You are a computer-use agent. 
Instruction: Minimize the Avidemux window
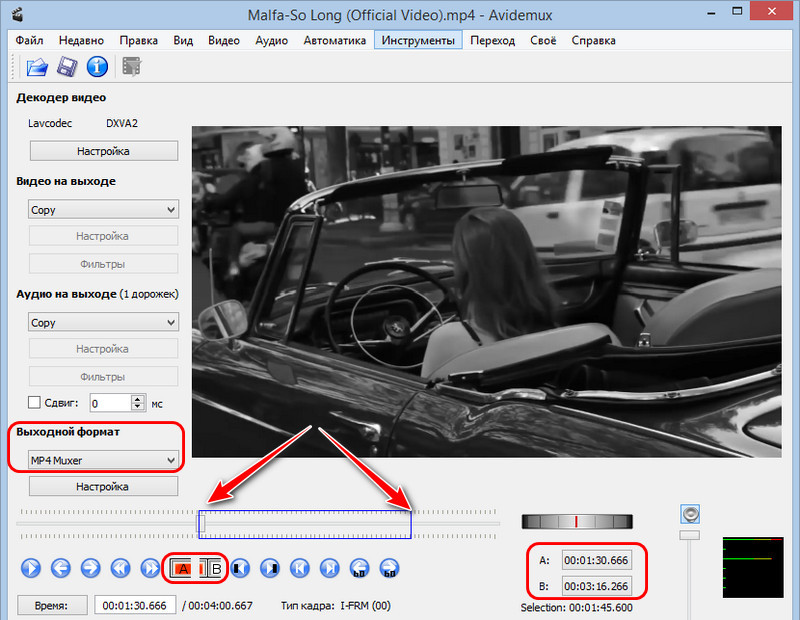[x=711, y=13]
